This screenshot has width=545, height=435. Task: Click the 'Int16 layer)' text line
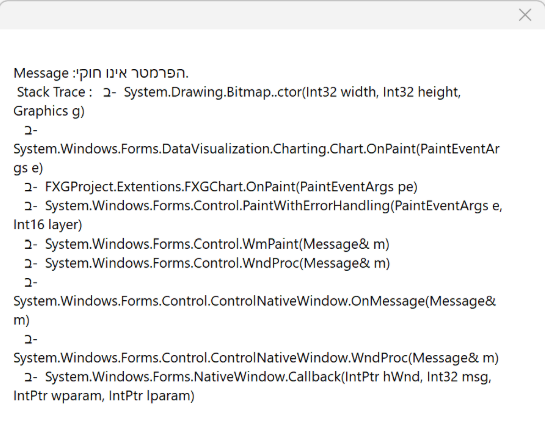(48, 225)
